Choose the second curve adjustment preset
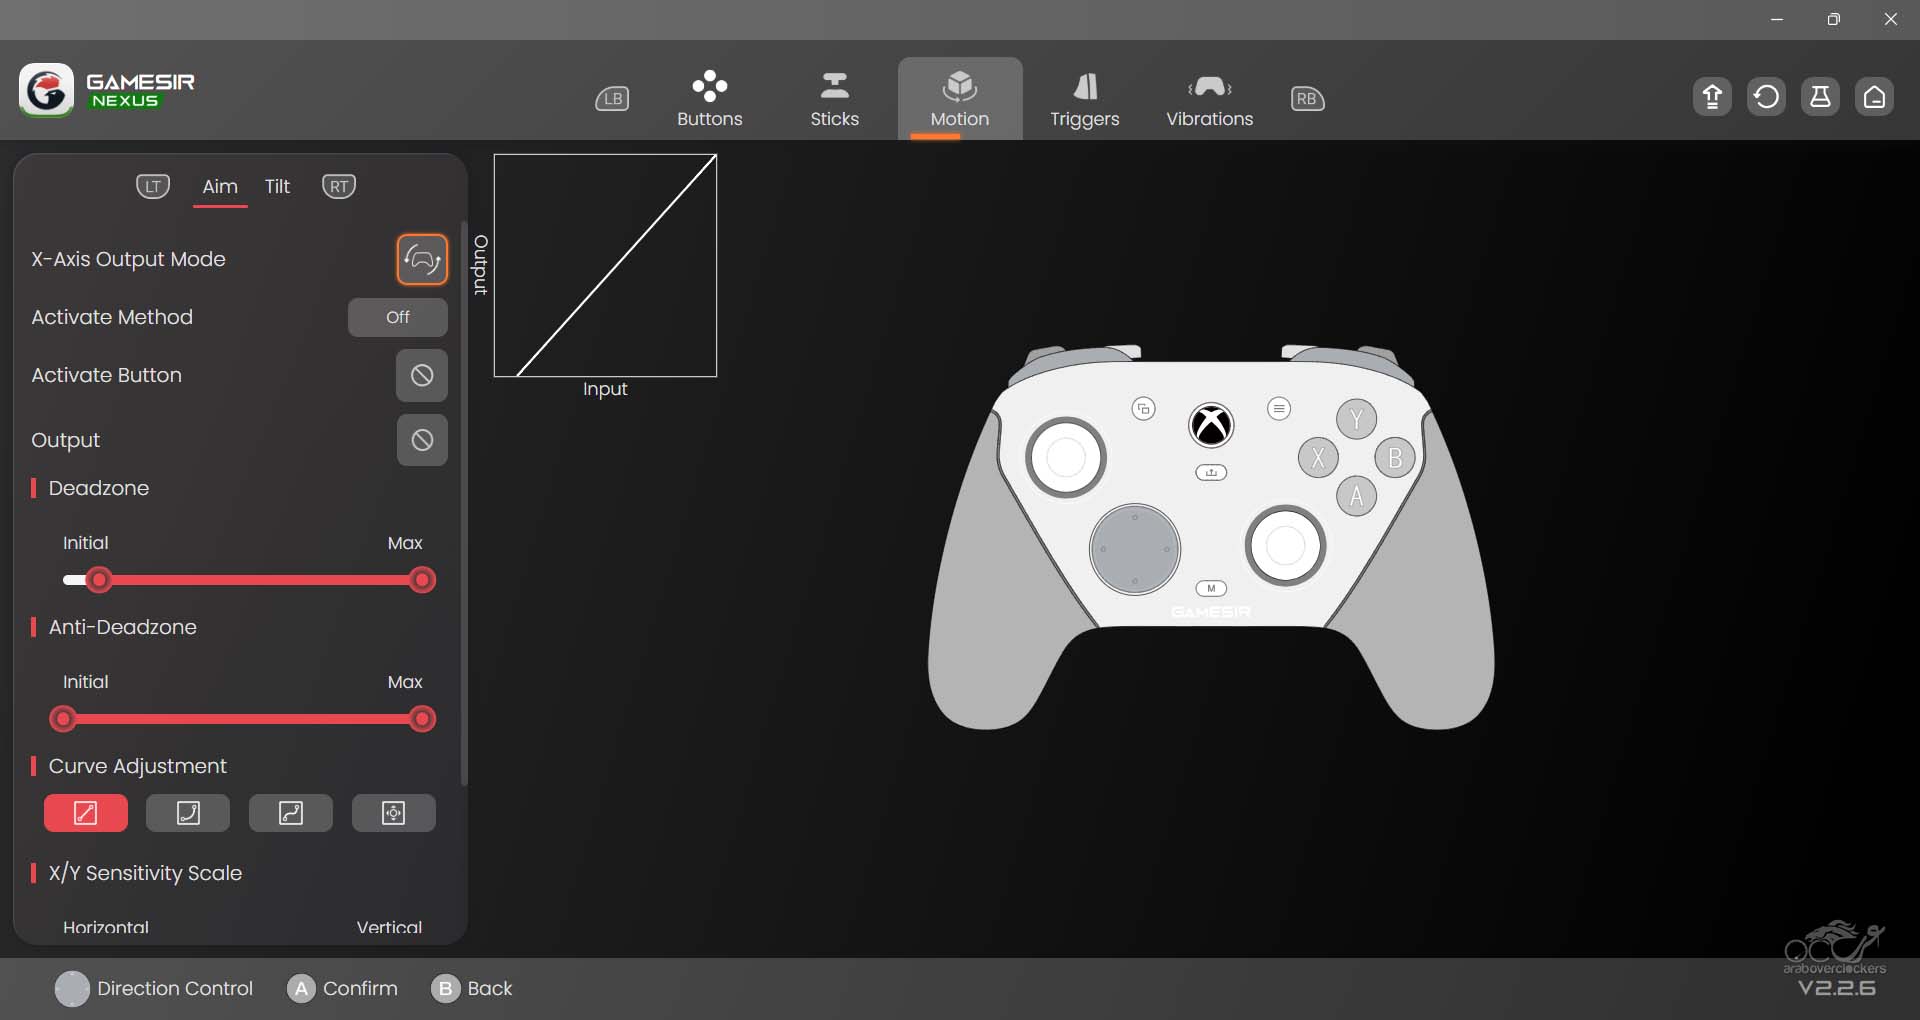Screen dimensions: 1920x1020 tap(188, 813)
